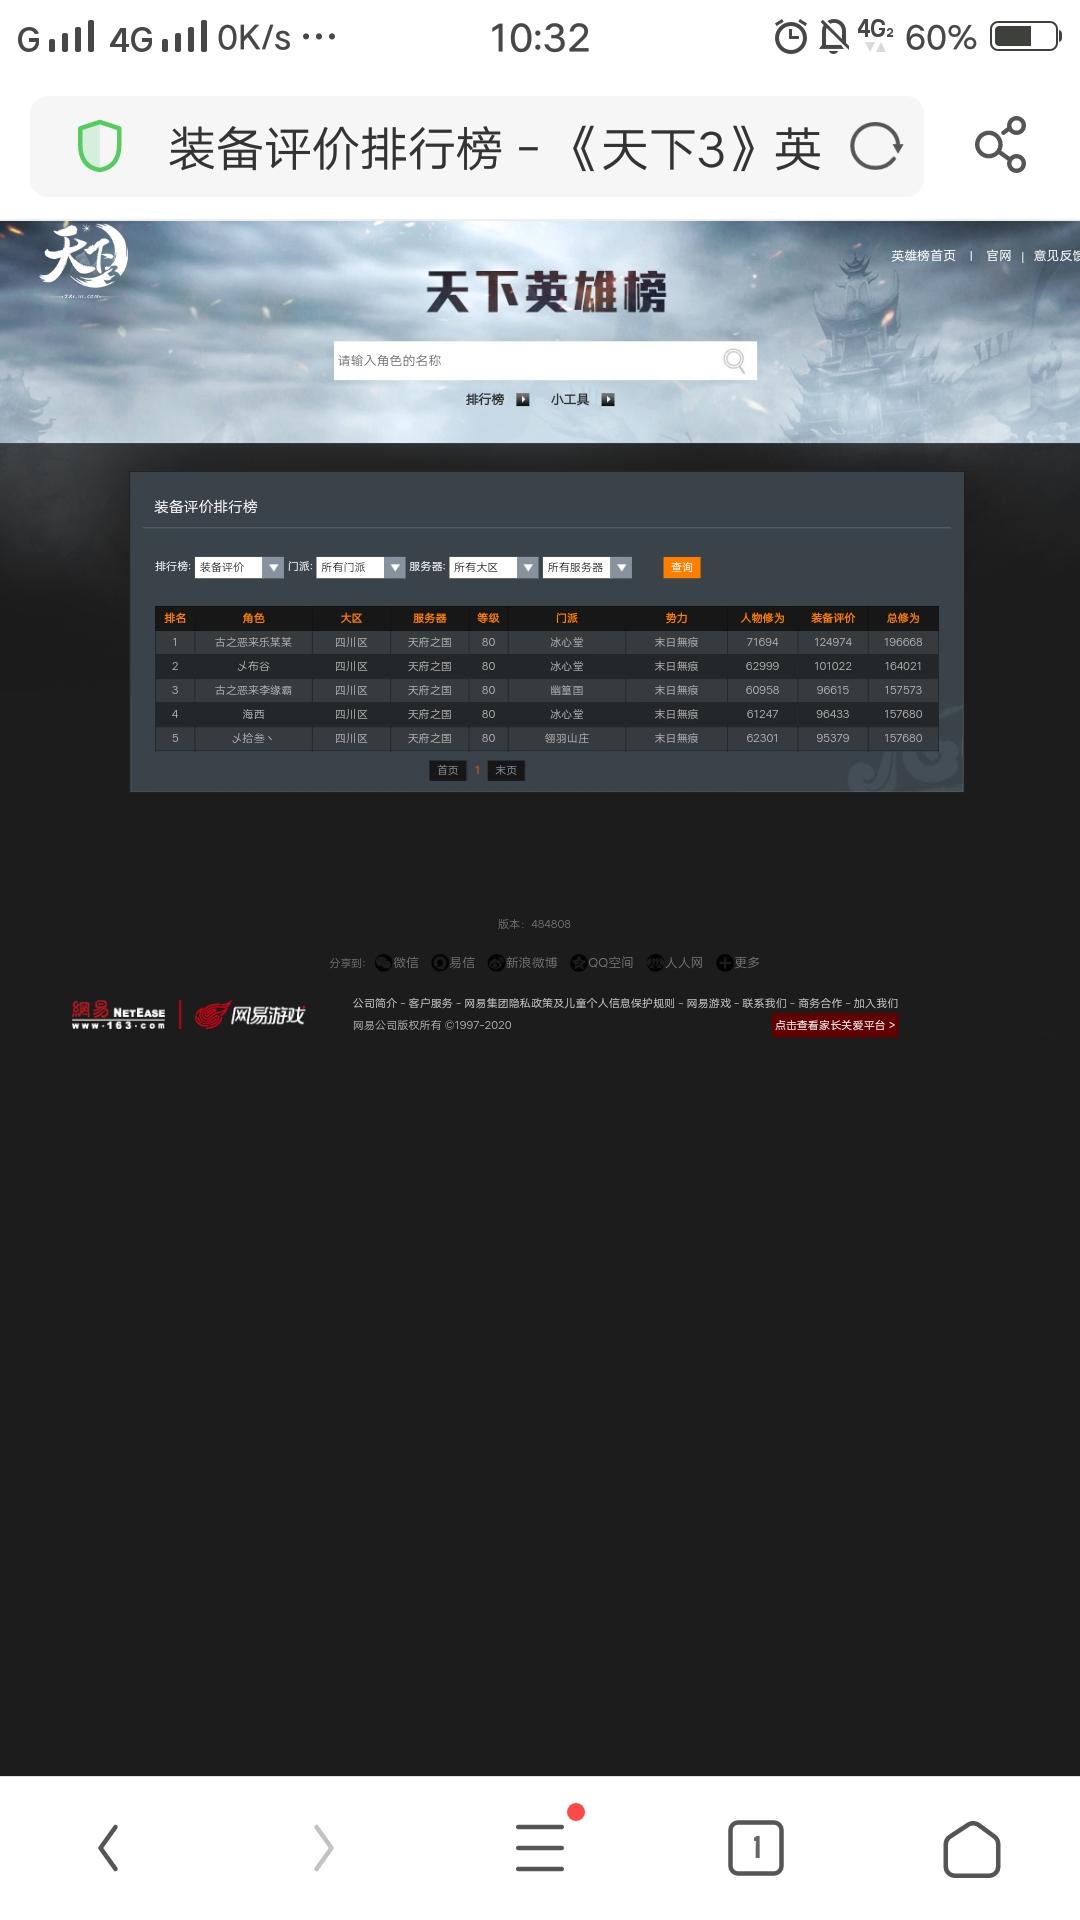Tap the battery status icon
Screen dimensions: 1080x1920
coord(1025,37)
